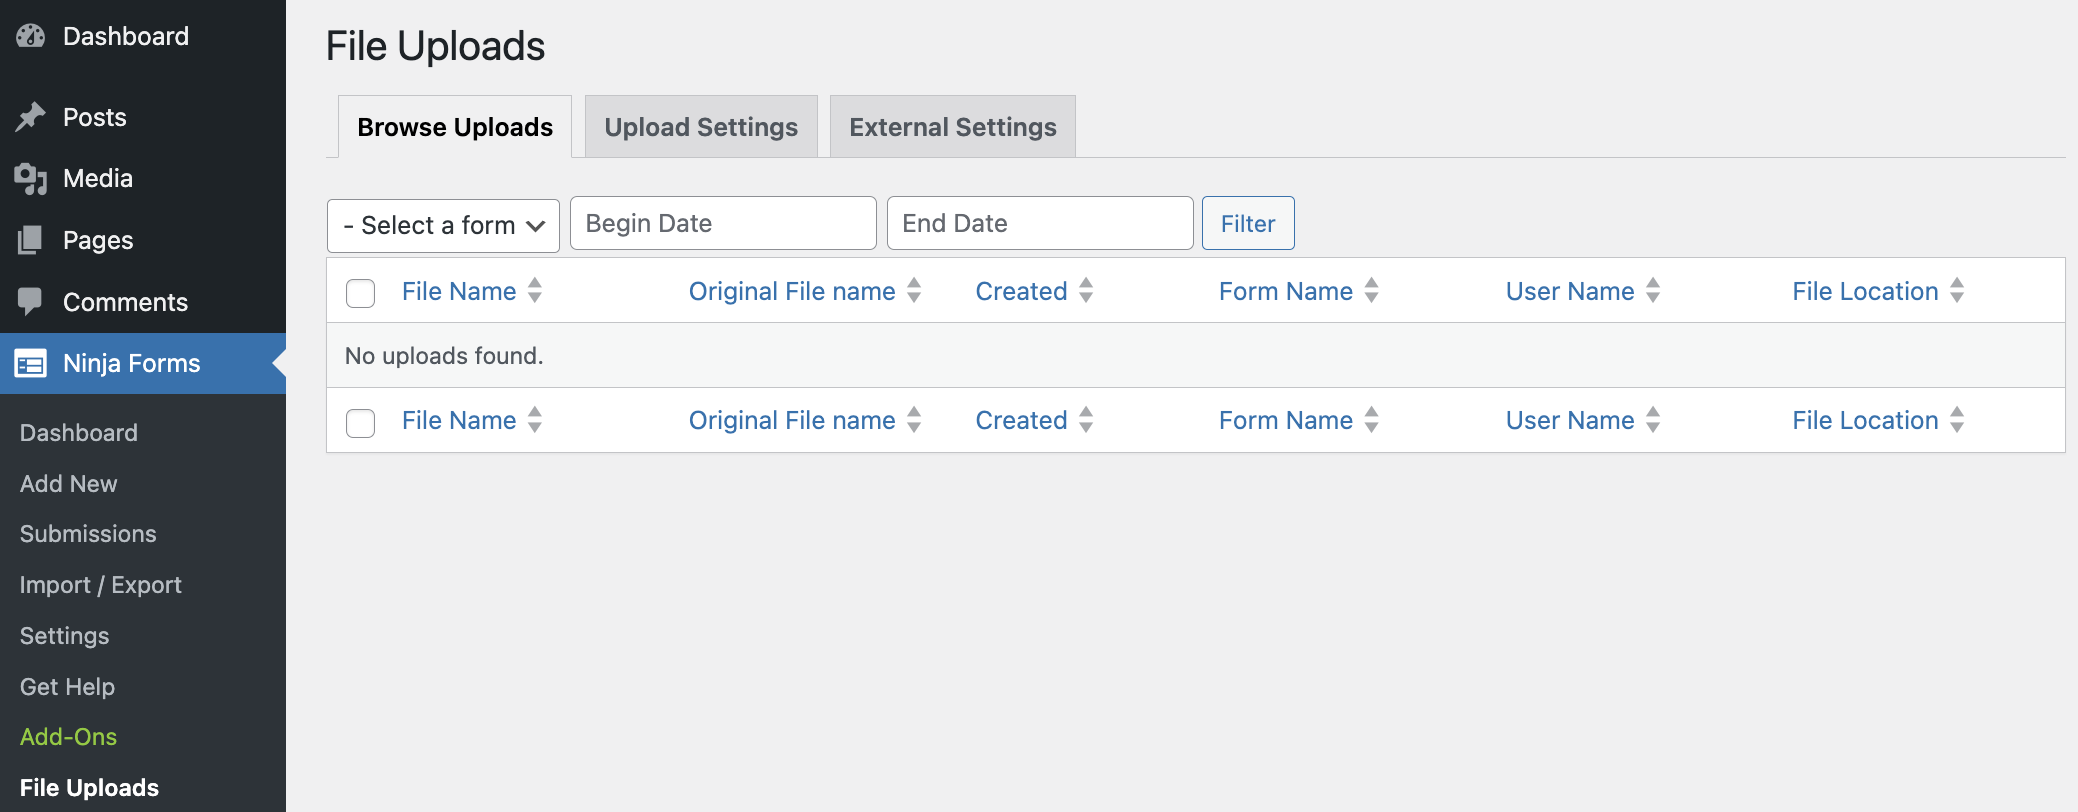Switch to the Upload Settings tab

(700, 127)
